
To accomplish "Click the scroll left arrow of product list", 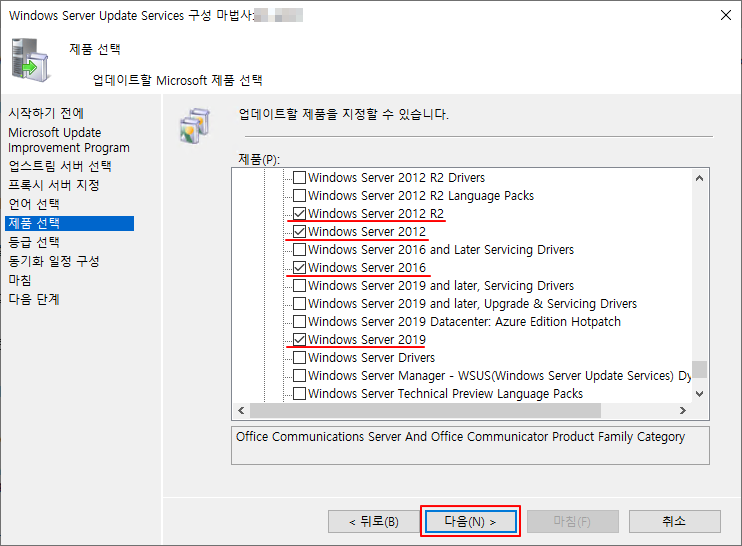I will click(x=241, y=410).
